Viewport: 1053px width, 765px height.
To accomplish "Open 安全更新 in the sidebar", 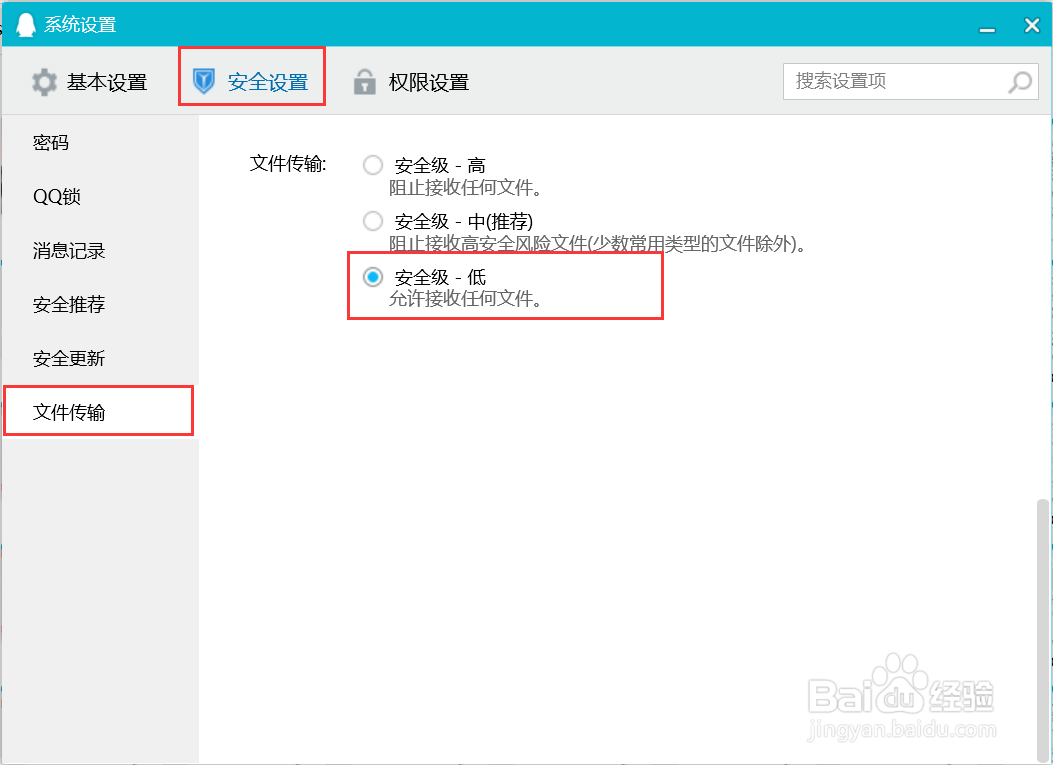I will 101,358.
